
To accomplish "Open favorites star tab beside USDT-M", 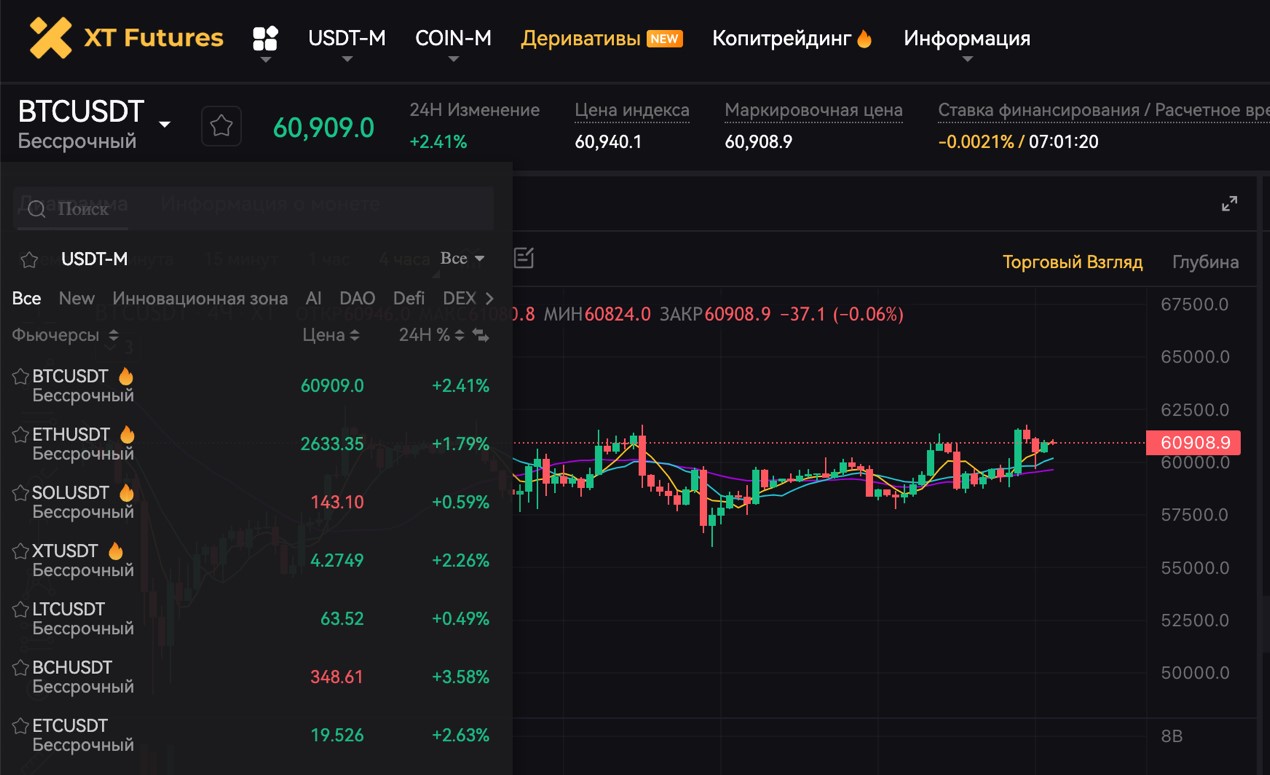I will click(x=30, y=260).
